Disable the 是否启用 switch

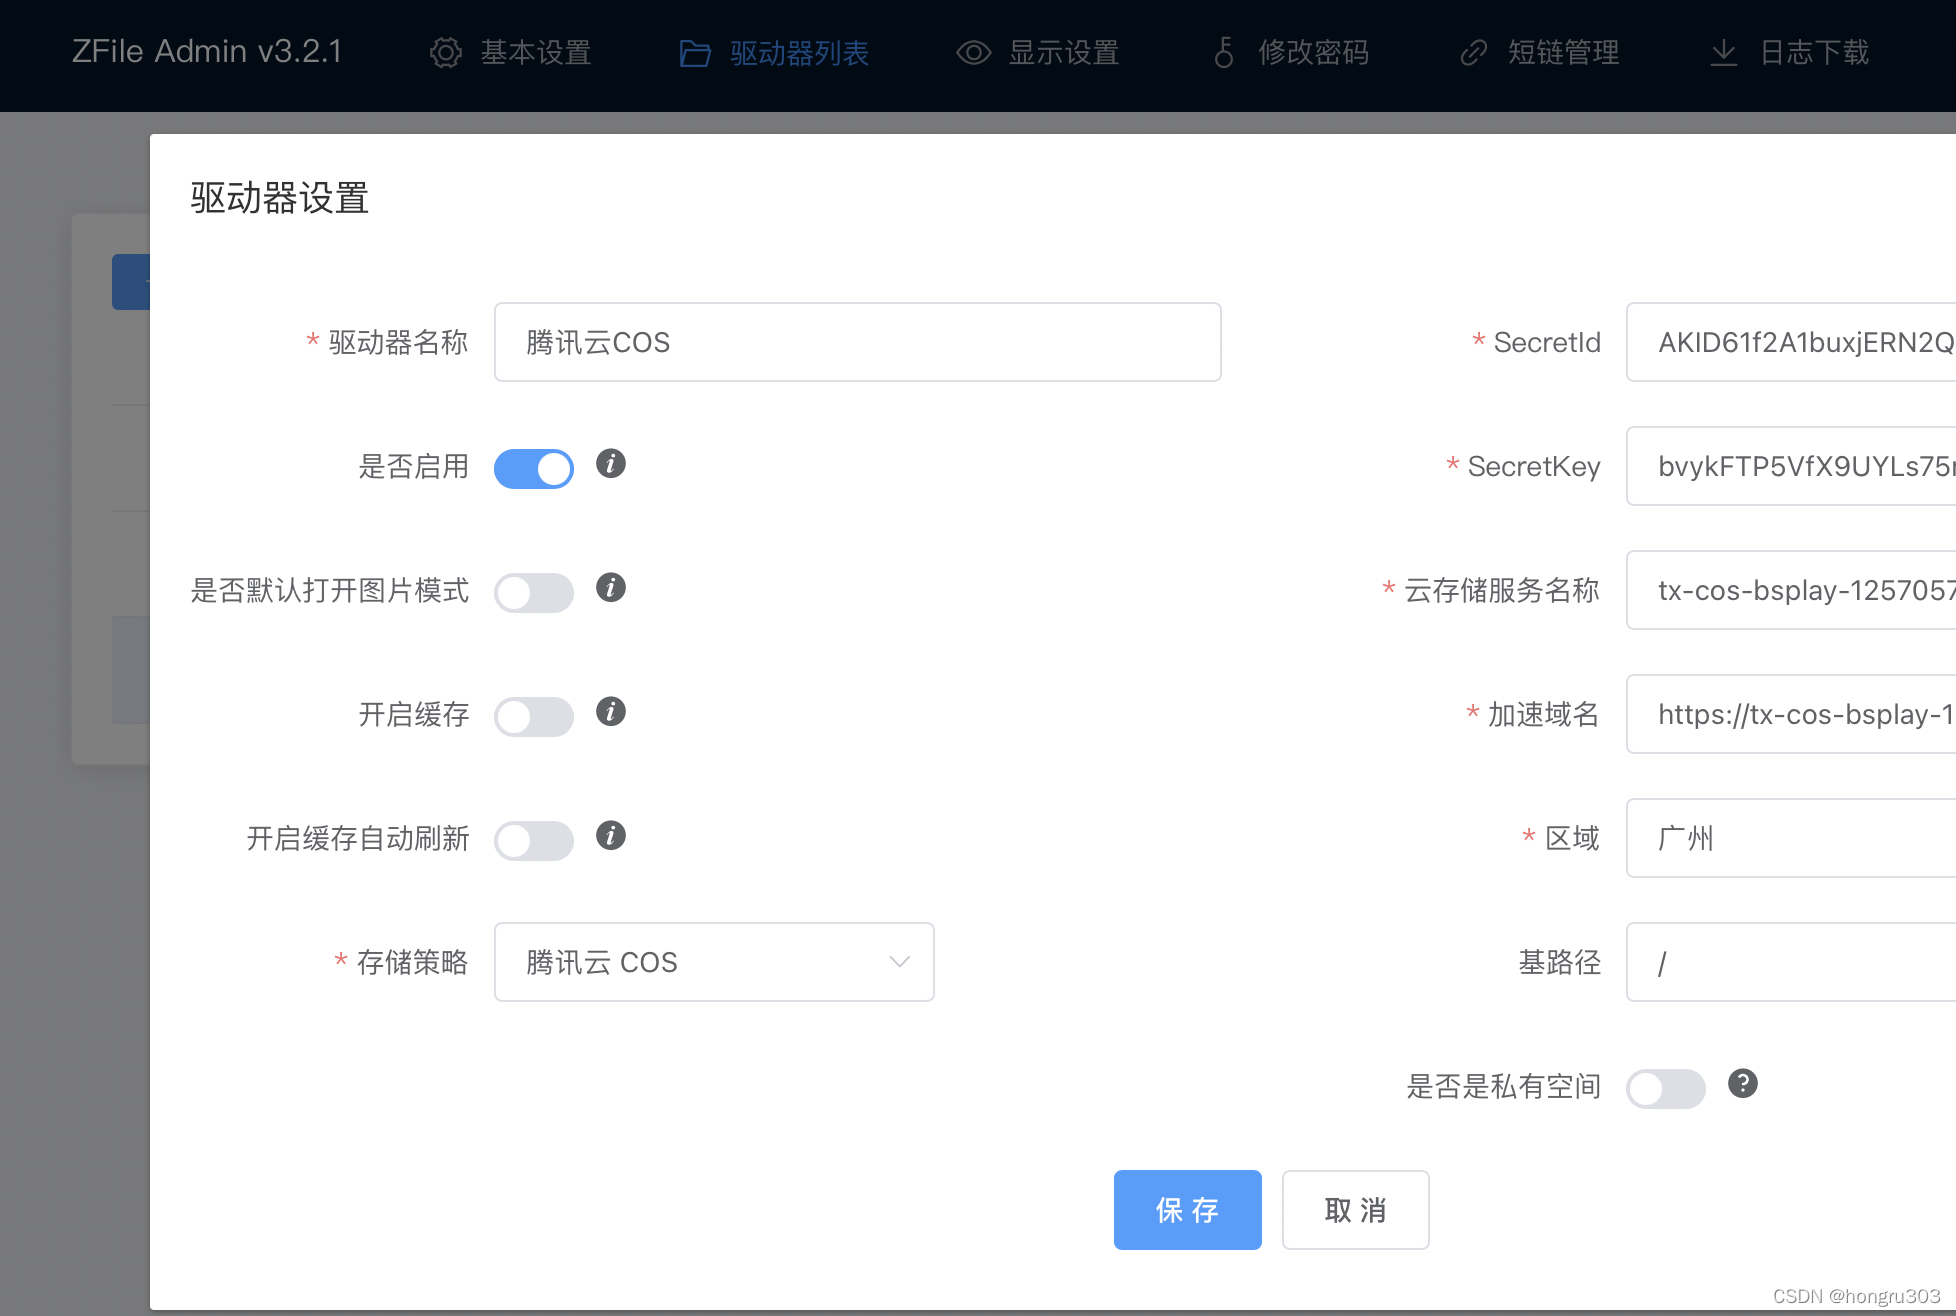pos(534,468)
